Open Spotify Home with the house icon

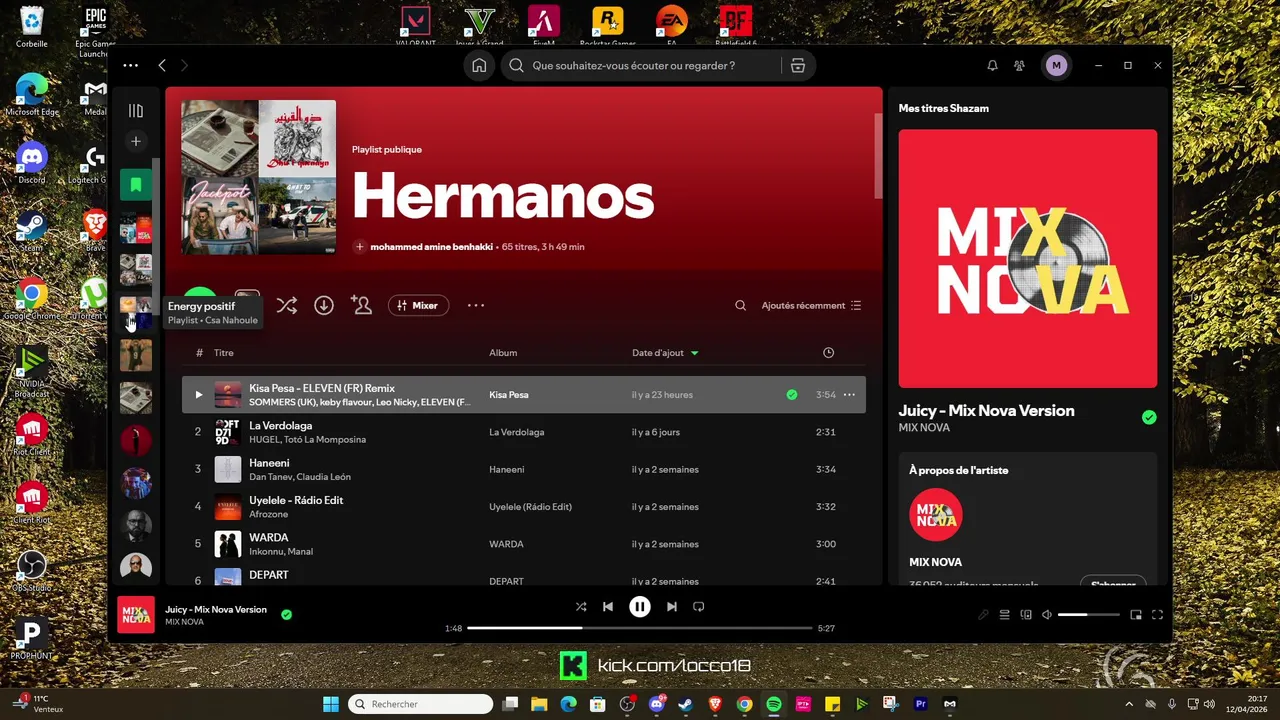click(479, 65)
